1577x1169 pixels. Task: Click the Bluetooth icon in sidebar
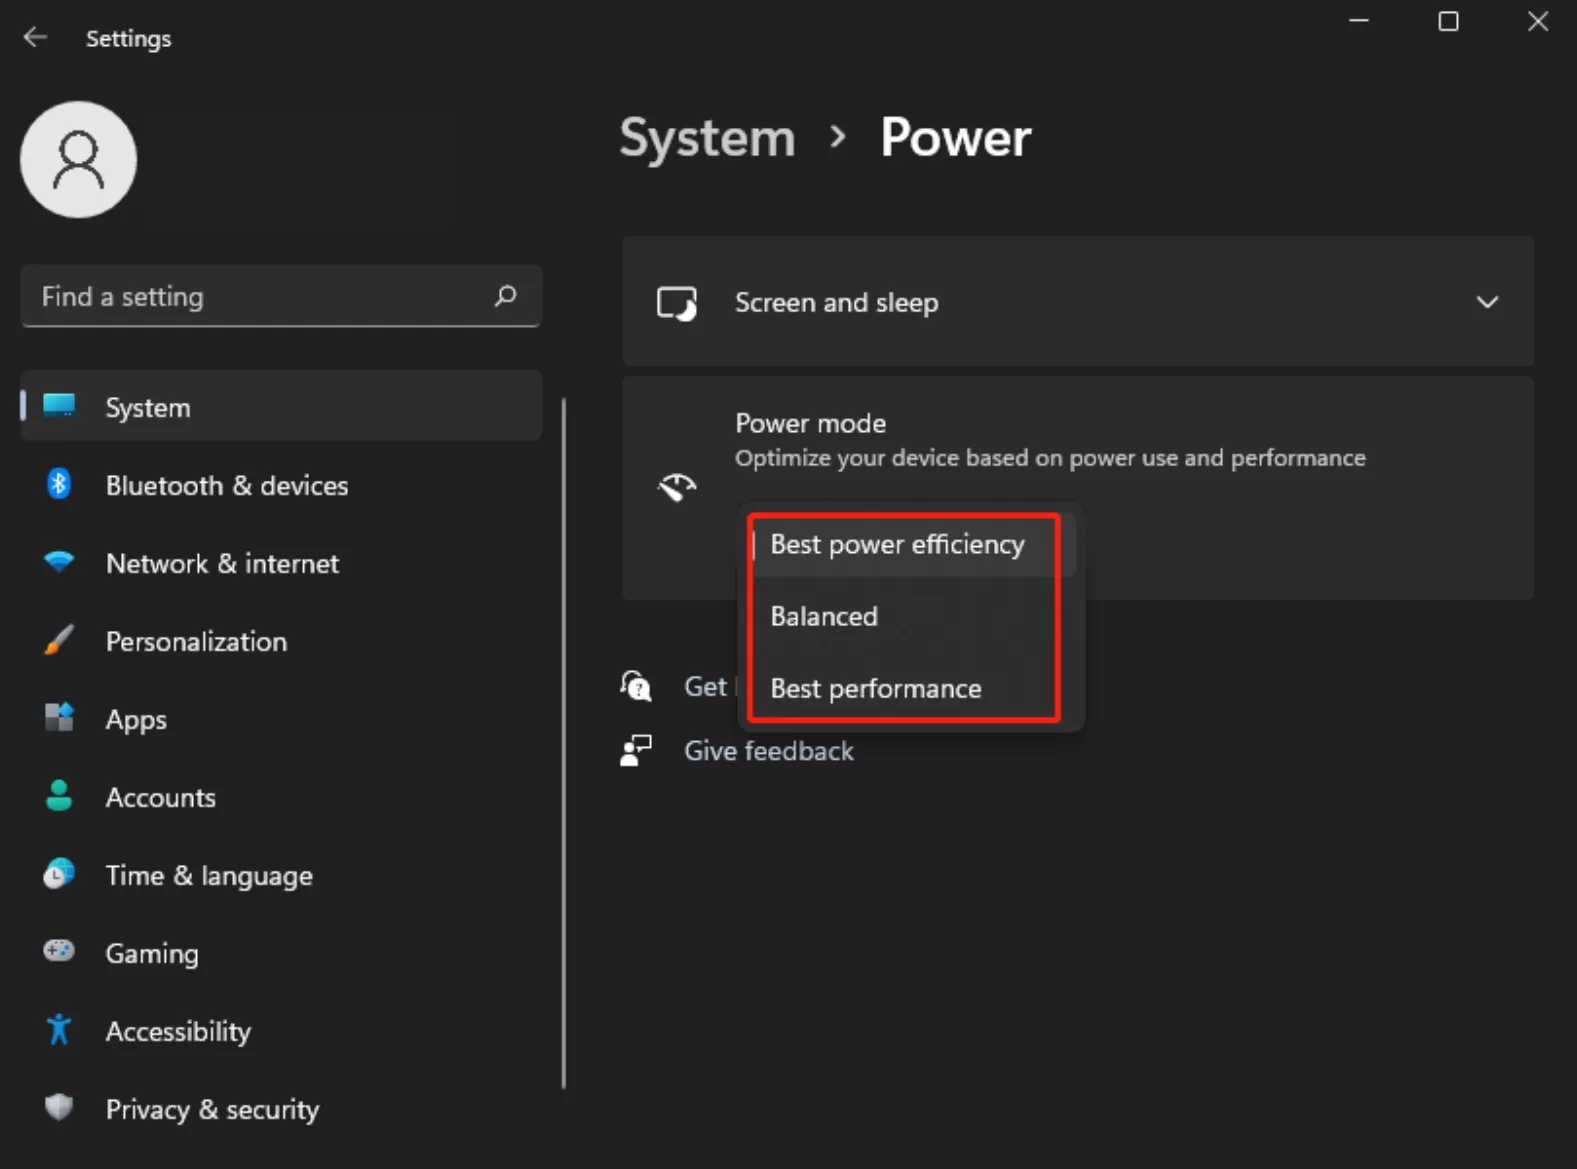59,485
